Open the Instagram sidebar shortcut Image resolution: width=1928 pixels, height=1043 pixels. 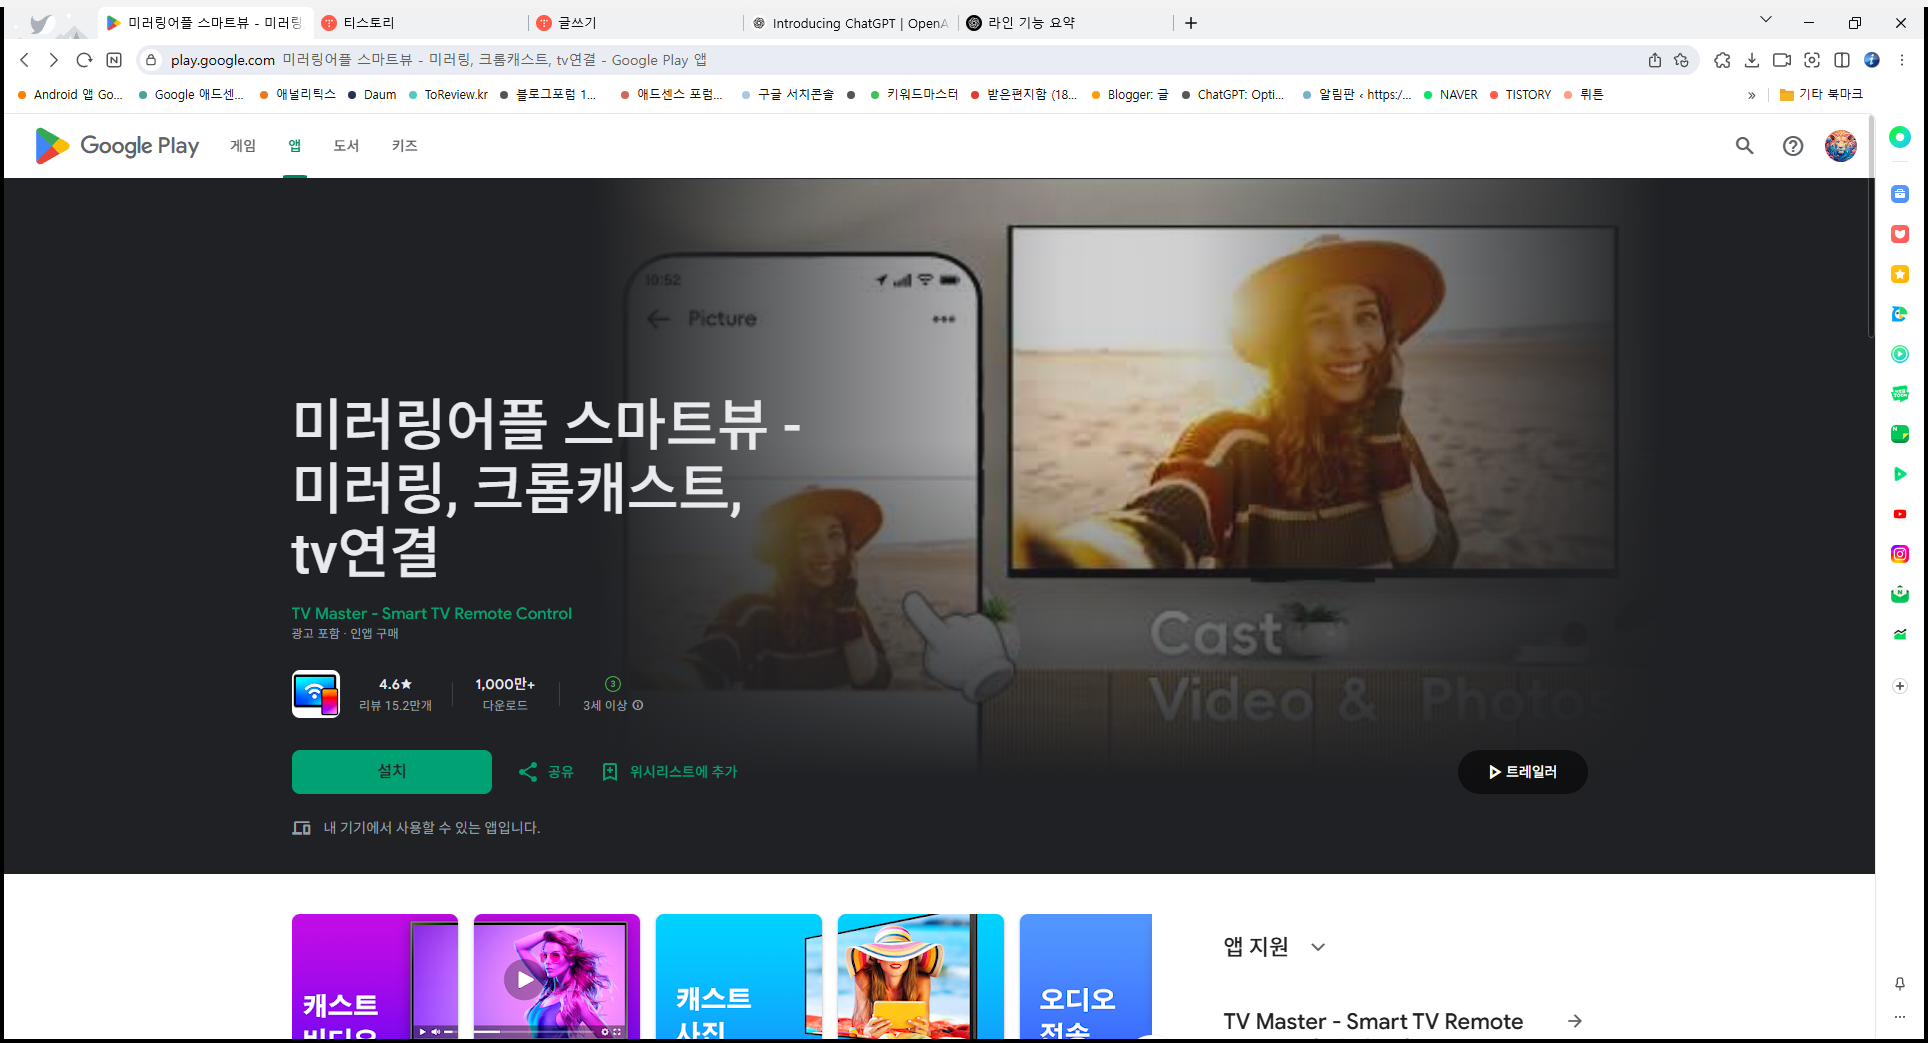pos(1899,553)
